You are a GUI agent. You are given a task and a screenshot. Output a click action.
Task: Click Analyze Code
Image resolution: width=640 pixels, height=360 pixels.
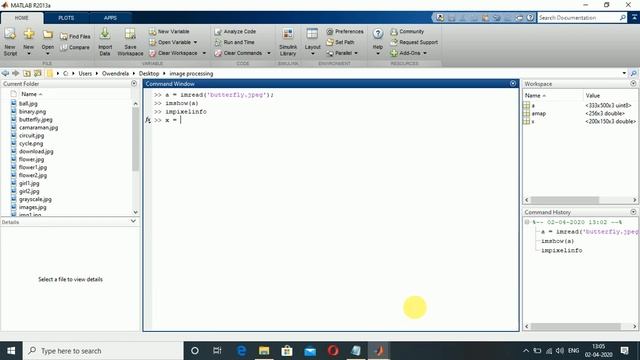pos(236,31)
